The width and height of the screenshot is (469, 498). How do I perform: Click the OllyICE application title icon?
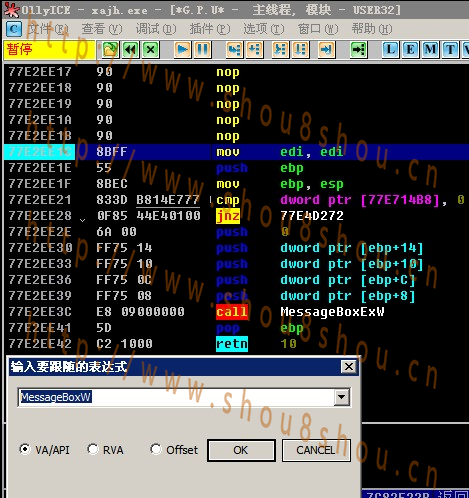click(11, 9)
